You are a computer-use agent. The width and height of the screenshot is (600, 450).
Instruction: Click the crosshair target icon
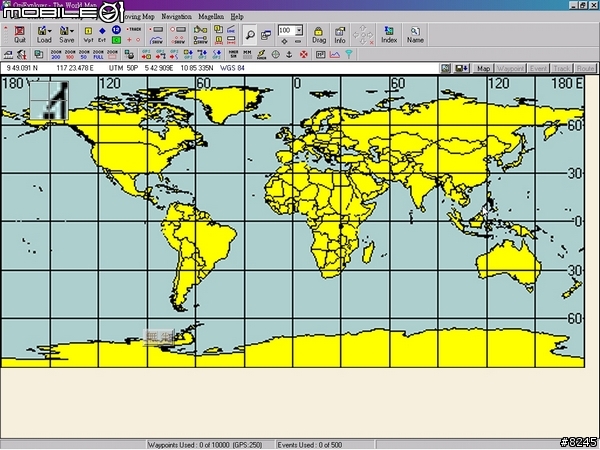point(276,54)
